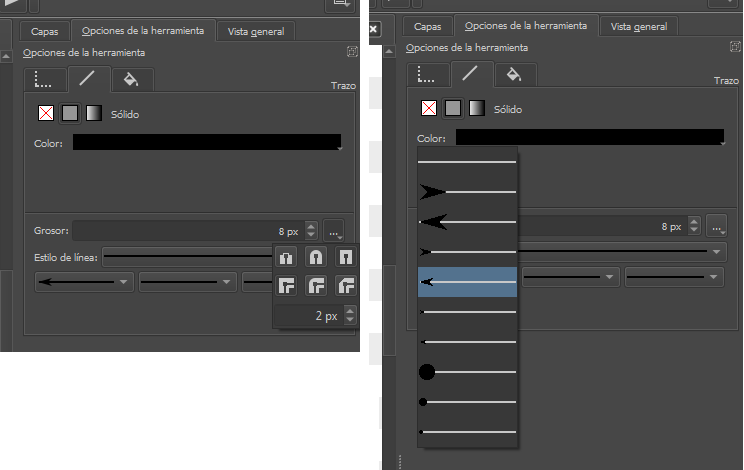The width and height of the screenshot is (744, 470).
Task: Switch to Vista general tab in cap-popup panel
Action: coord(256,31)
